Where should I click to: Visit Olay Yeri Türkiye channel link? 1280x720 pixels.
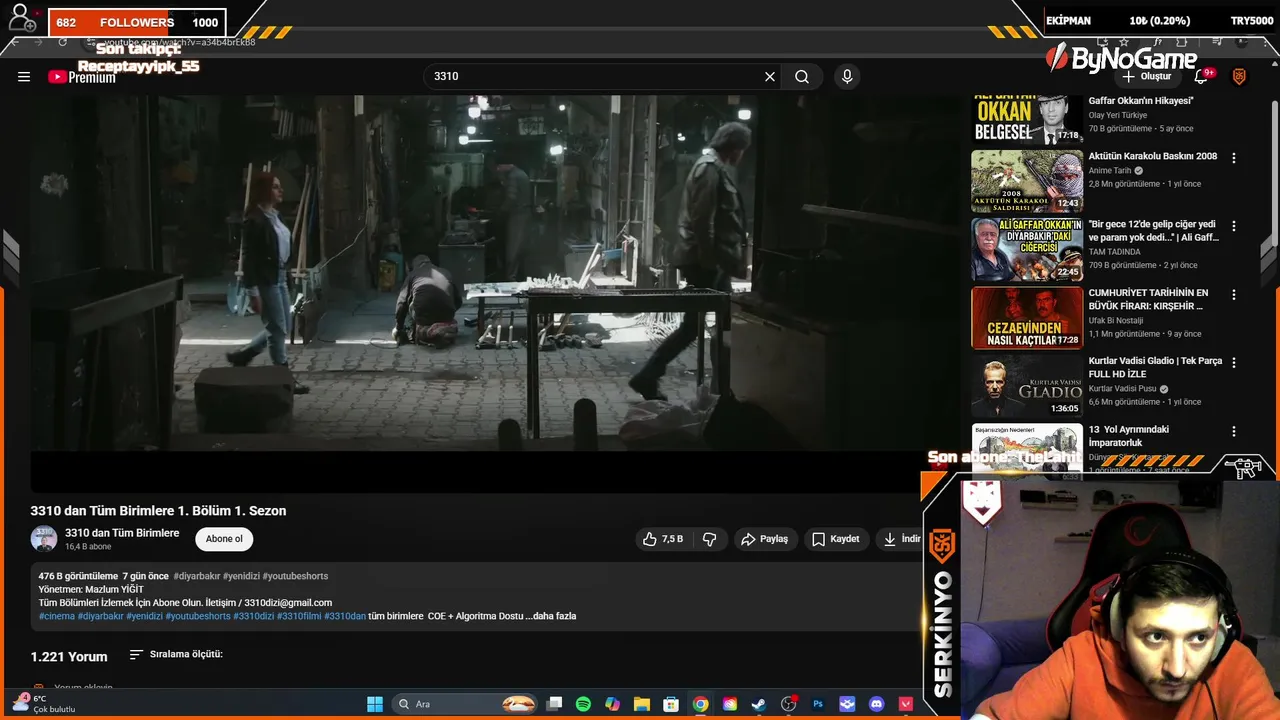click(x=1118, y=115)
